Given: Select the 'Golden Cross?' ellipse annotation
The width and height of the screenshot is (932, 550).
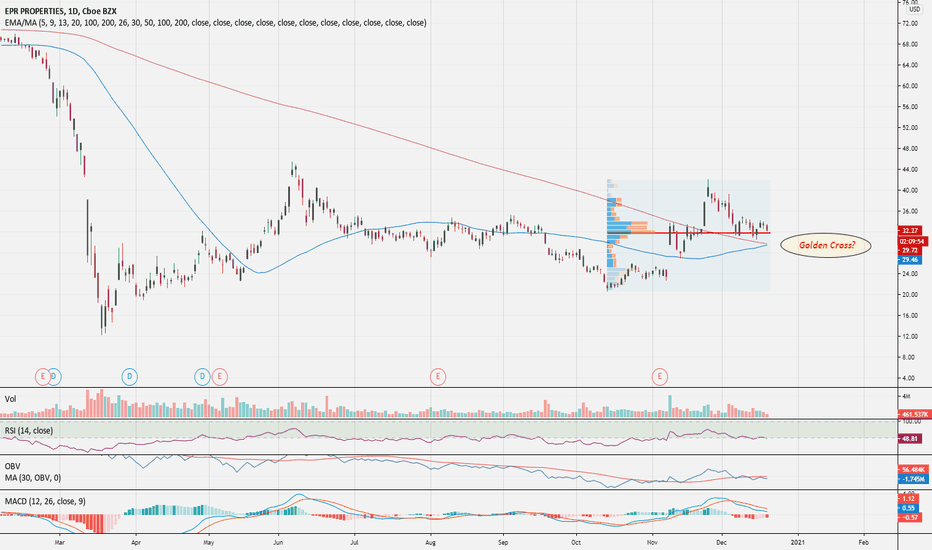Looking at the screenshot, I should (x=826, y=245).
